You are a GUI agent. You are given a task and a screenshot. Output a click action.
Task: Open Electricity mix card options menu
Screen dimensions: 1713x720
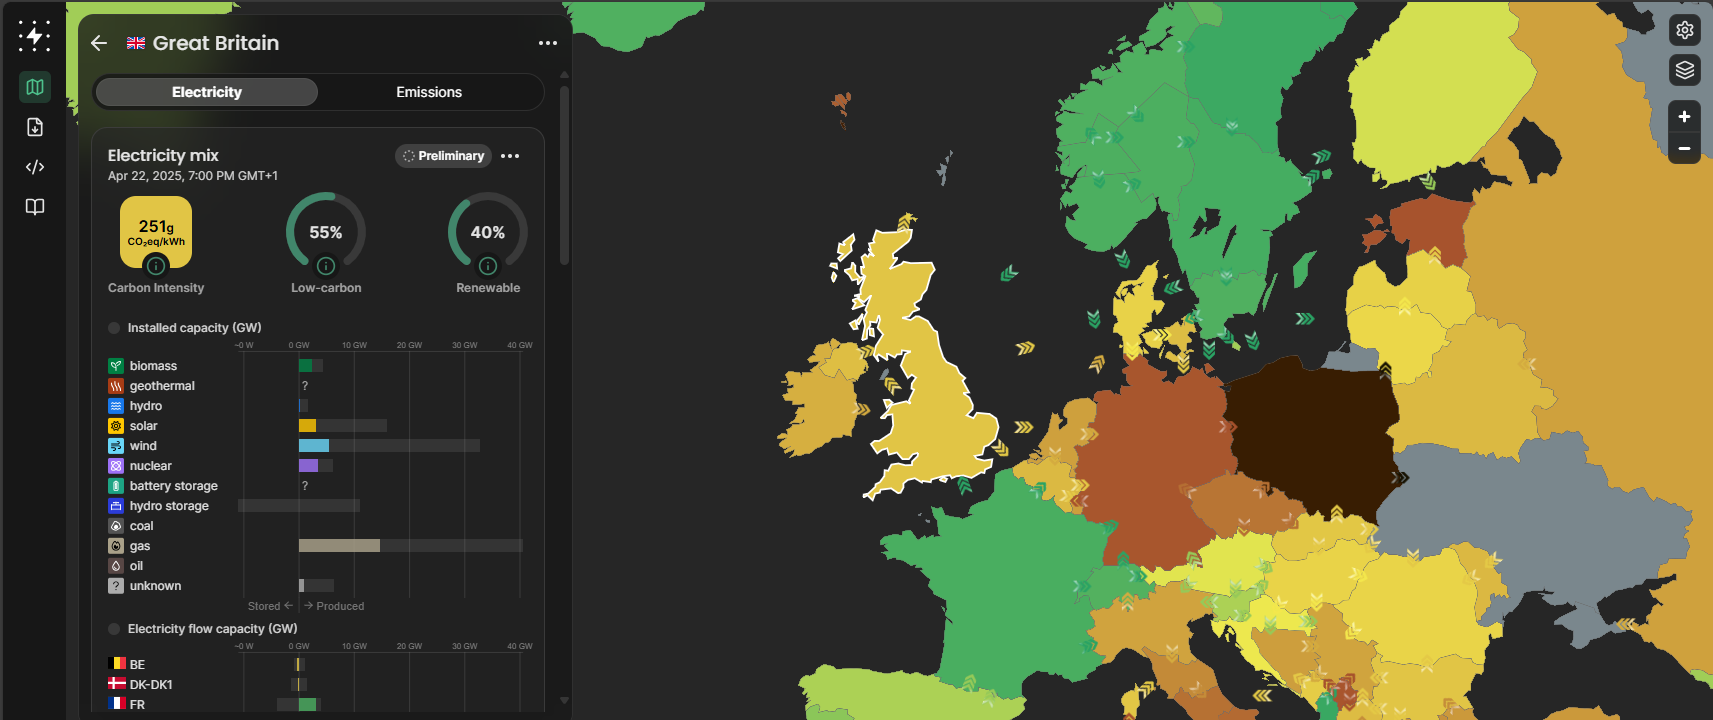510,156
